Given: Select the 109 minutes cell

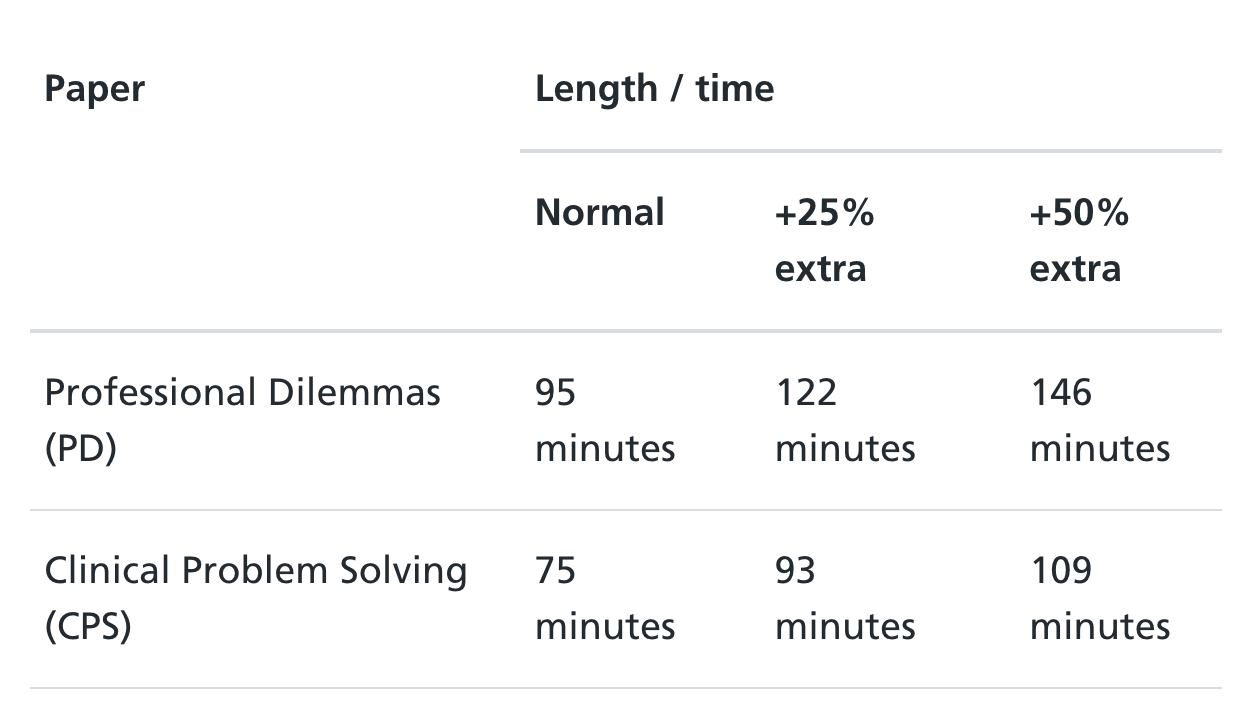Looking at the screenshot, I should click(x=1099, y=598).
